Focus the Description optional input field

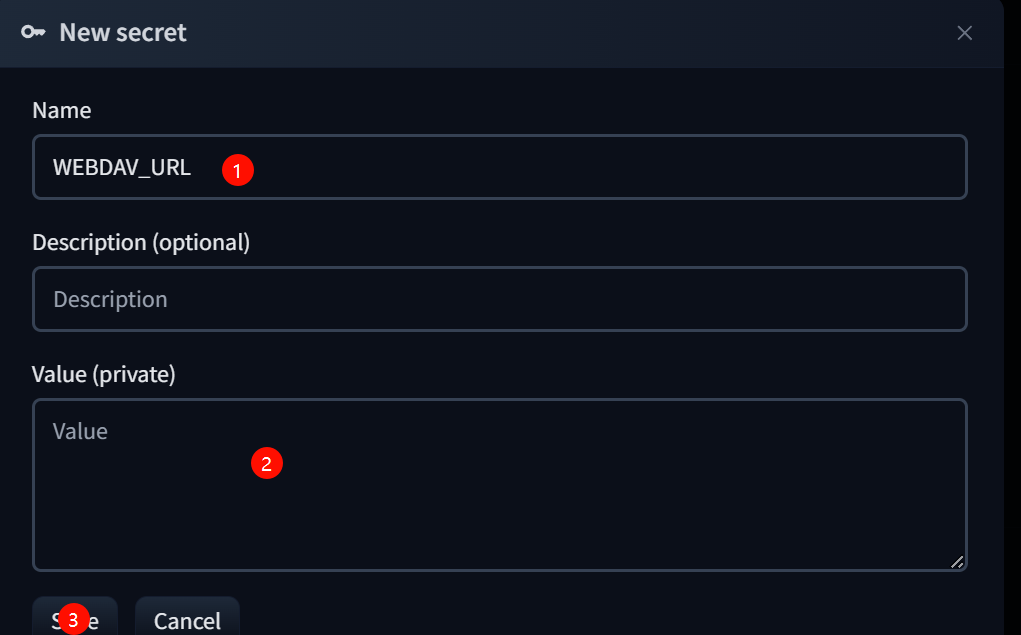(x=499, y=299)
